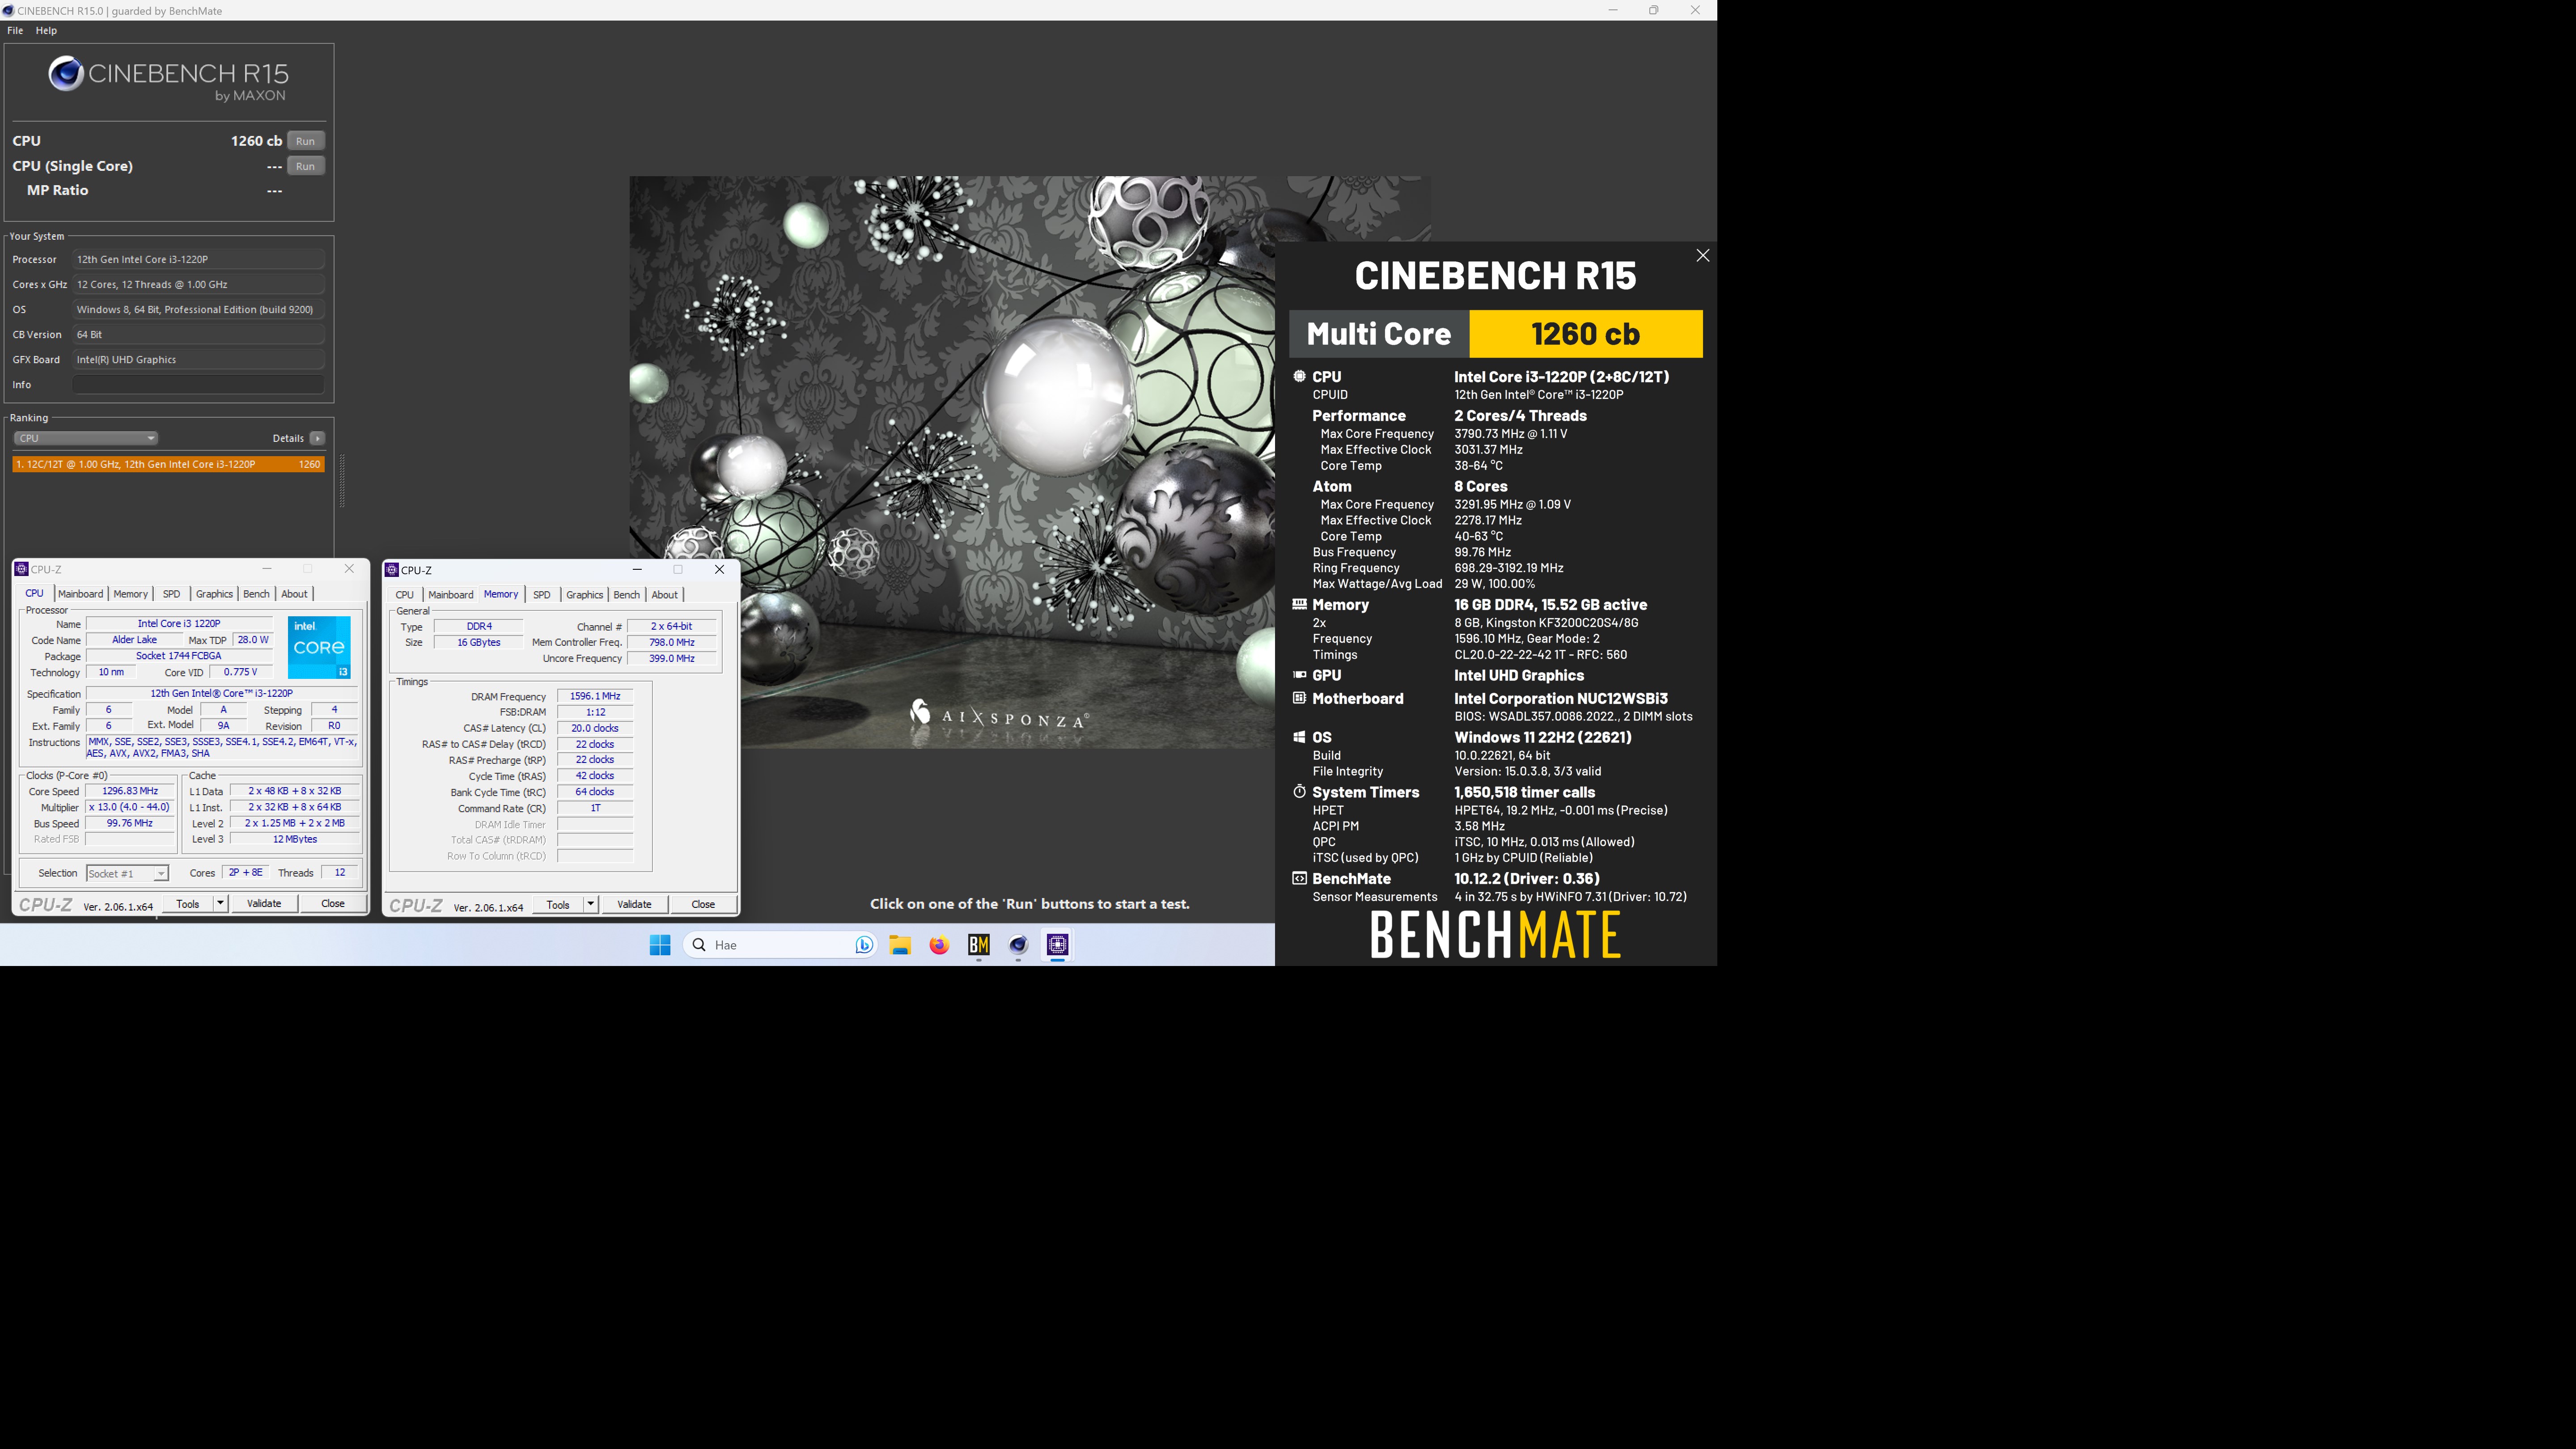This screenshot has height=1449, width=2576.
Task: Open the Ranking CPU dropdown
Action: 85,438
